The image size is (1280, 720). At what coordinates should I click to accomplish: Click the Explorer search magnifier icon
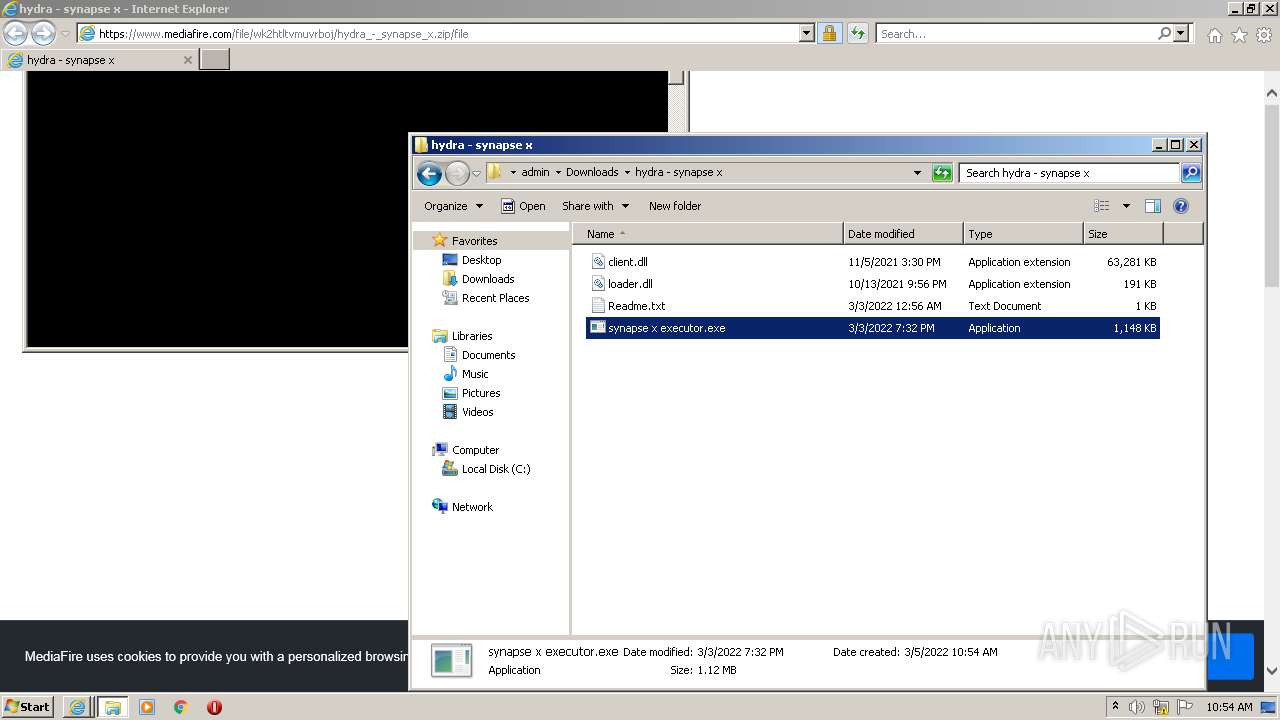(1191, 173)
